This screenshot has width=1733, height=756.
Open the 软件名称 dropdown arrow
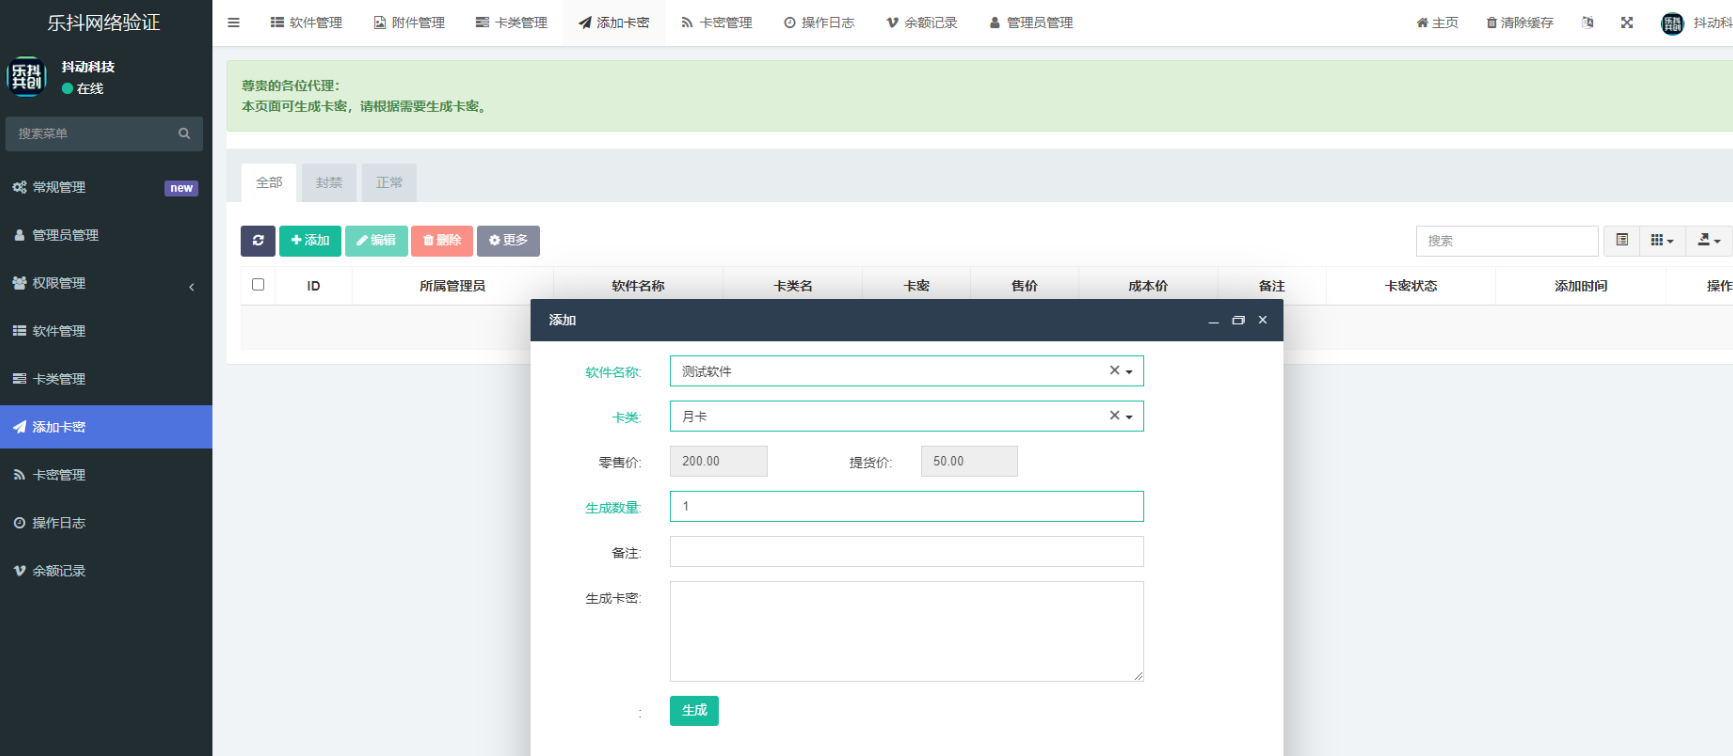coord(1130,372)
